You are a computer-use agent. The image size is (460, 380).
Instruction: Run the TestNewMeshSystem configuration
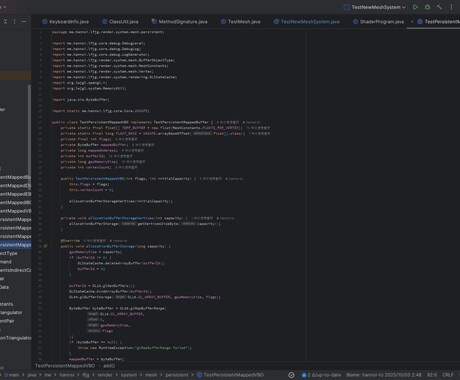[415, 7]
